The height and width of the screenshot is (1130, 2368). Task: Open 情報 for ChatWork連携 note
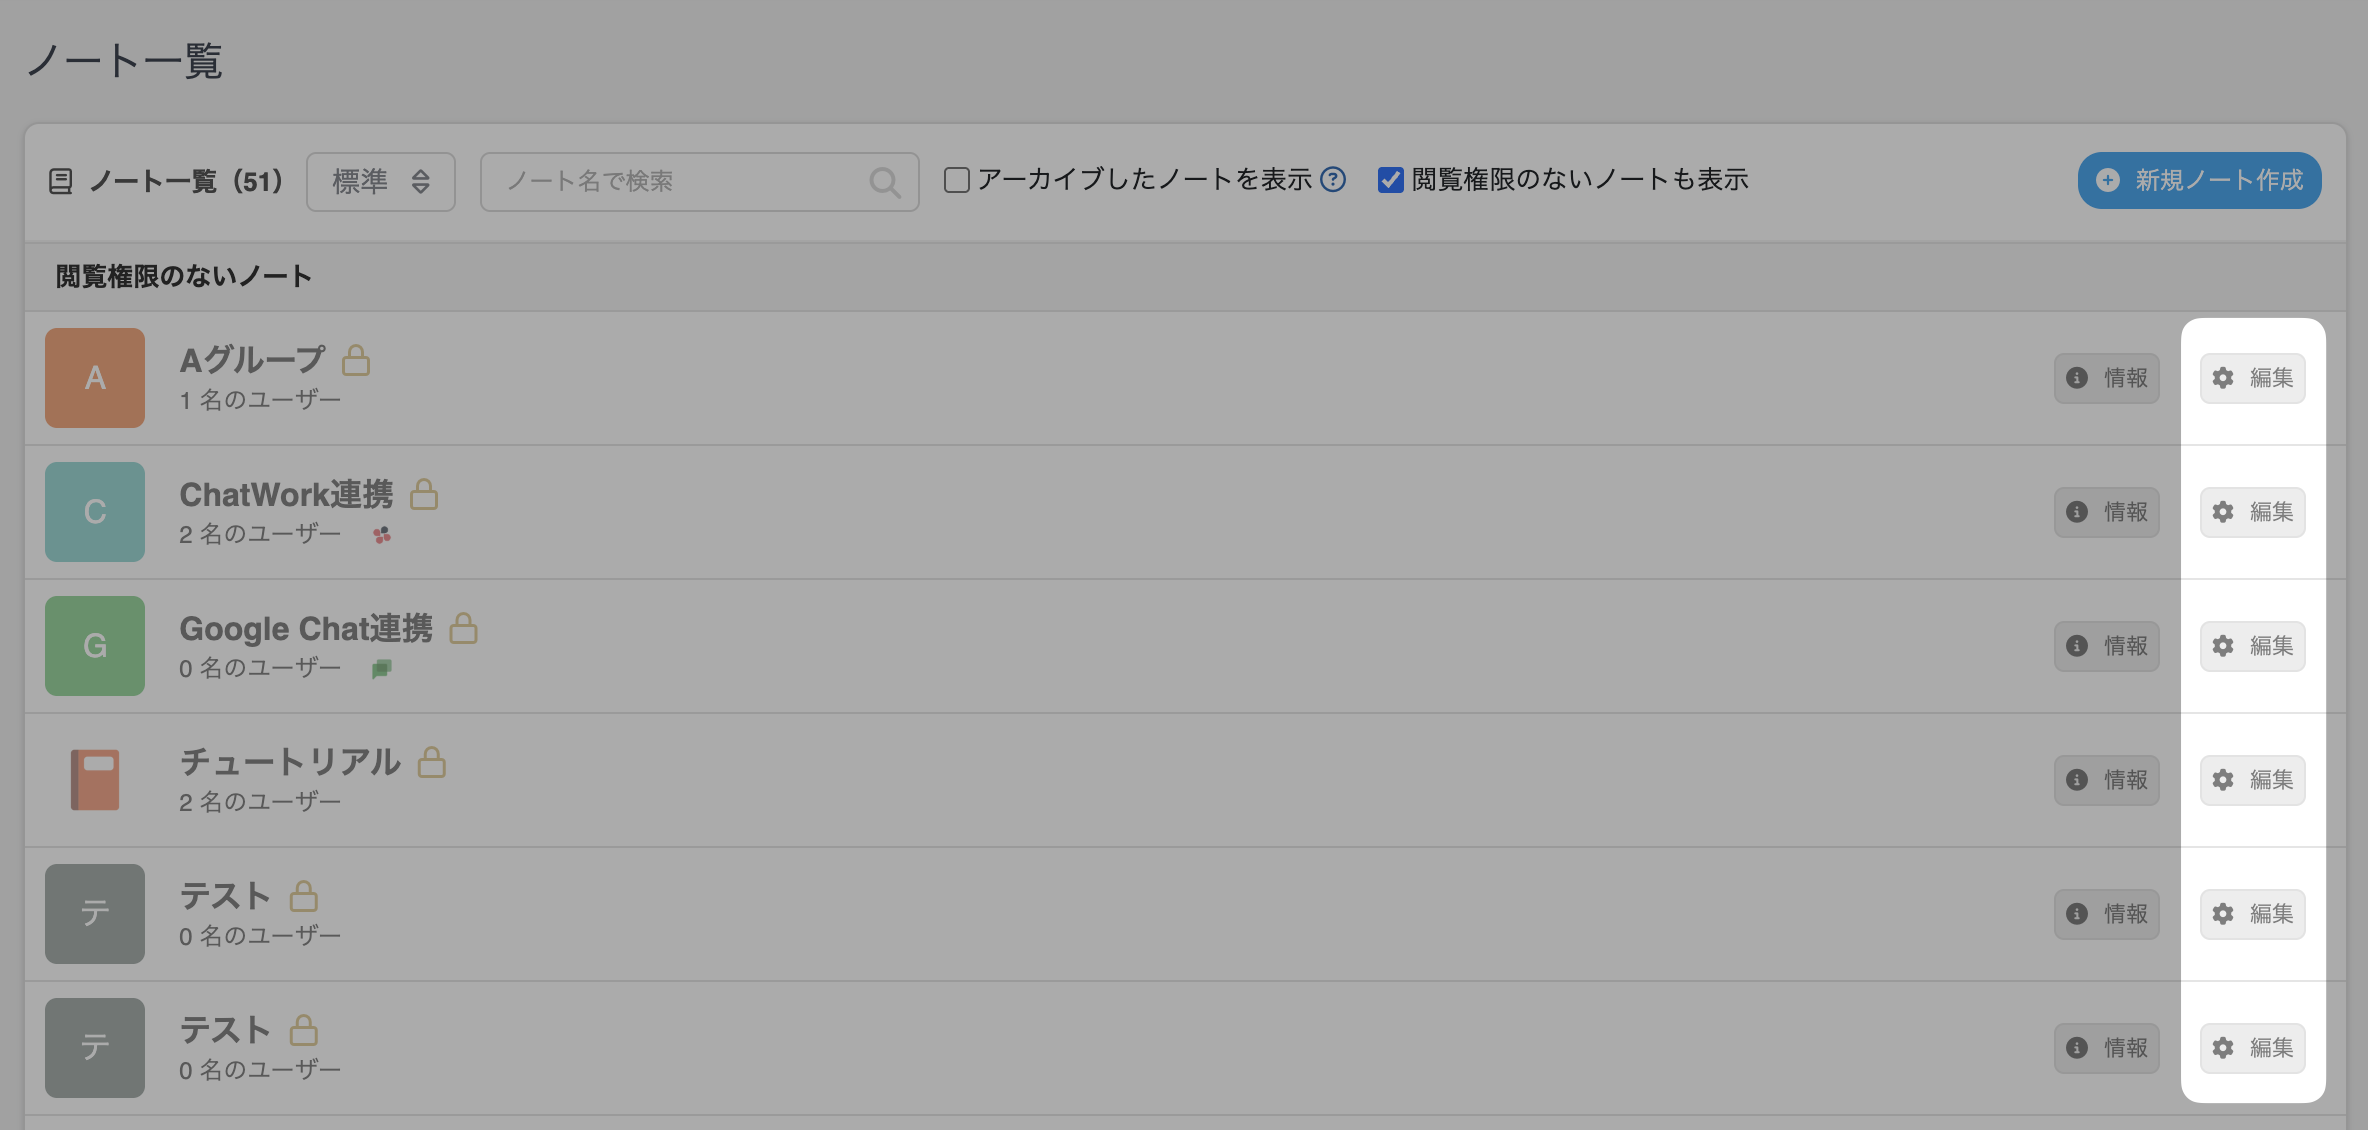click(2107, 512)
